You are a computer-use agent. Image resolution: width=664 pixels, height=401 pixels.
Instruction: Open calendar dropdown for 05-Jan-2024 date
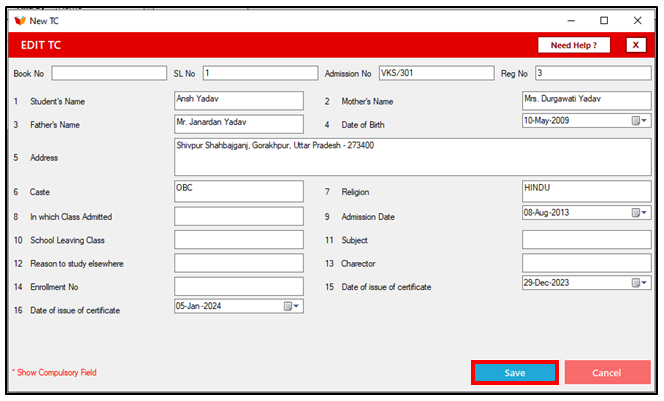click(x=291, y=306)
